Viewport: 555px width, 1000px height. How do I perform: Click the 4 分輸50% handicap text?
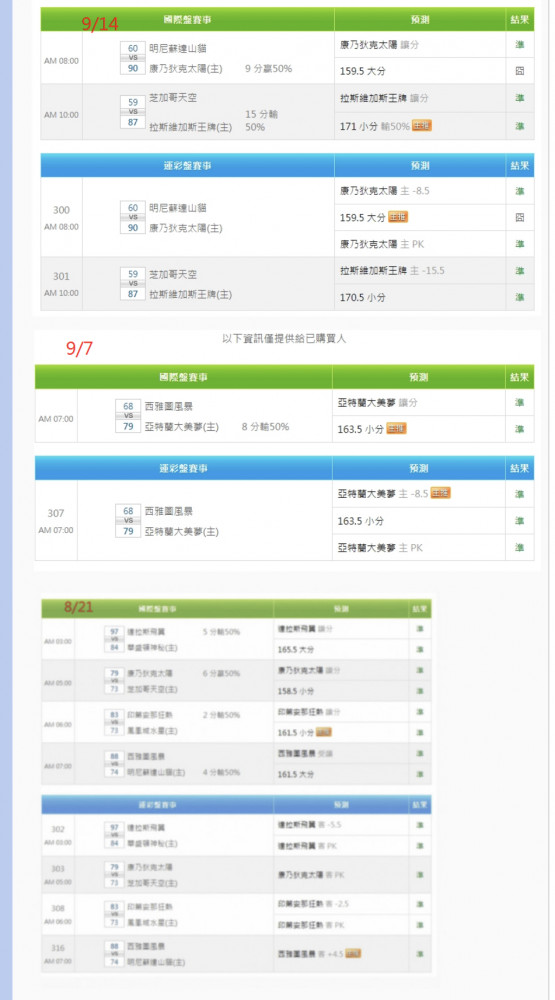[221, 772]
